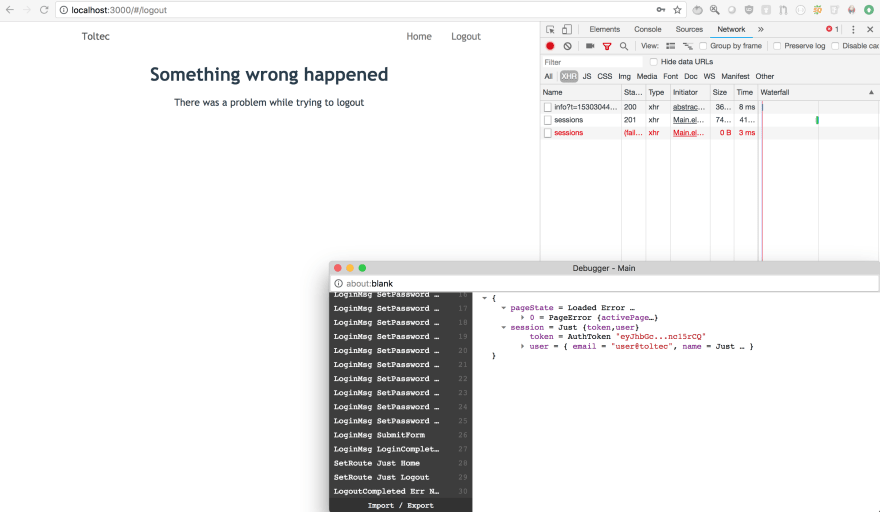Open the saved password key icon
880x512 pixels.
click(x=661, y=10)
